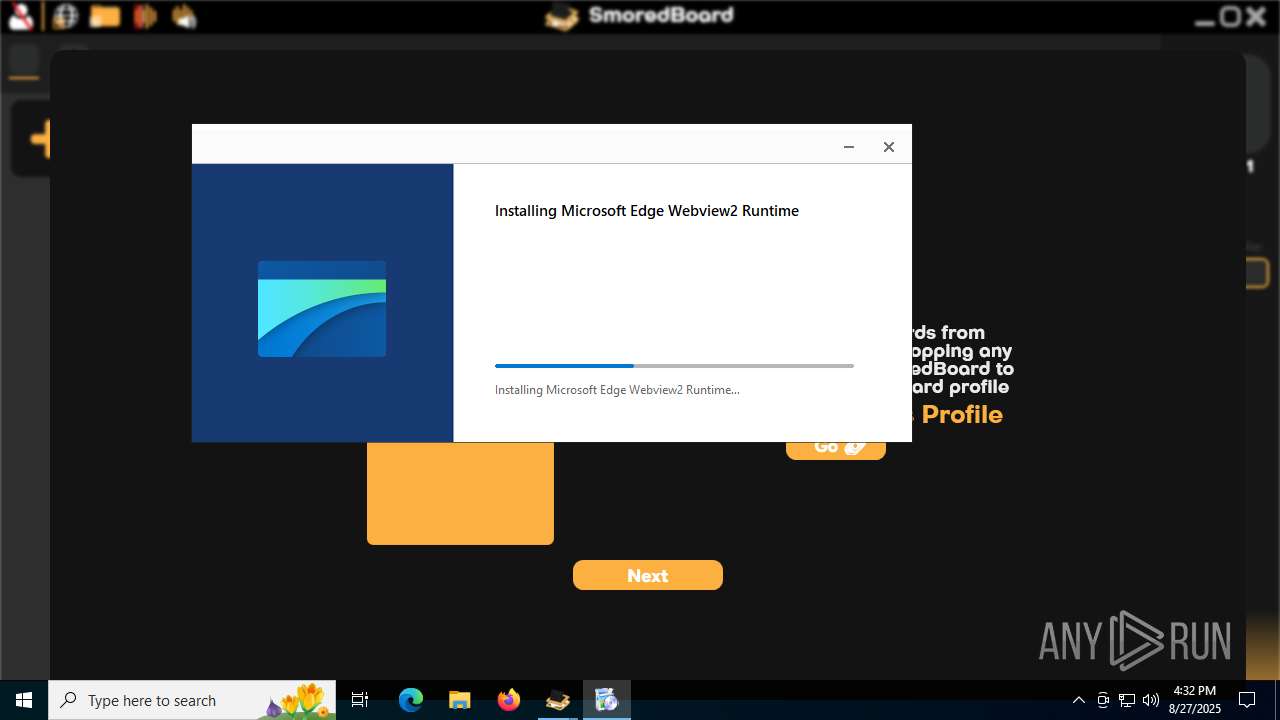This screenshot has width=1280, height=720.
Task: Click the 'Installing Microsoft Edge Webview2 Runtime...' status text
Action: click(x=617, y=390)
